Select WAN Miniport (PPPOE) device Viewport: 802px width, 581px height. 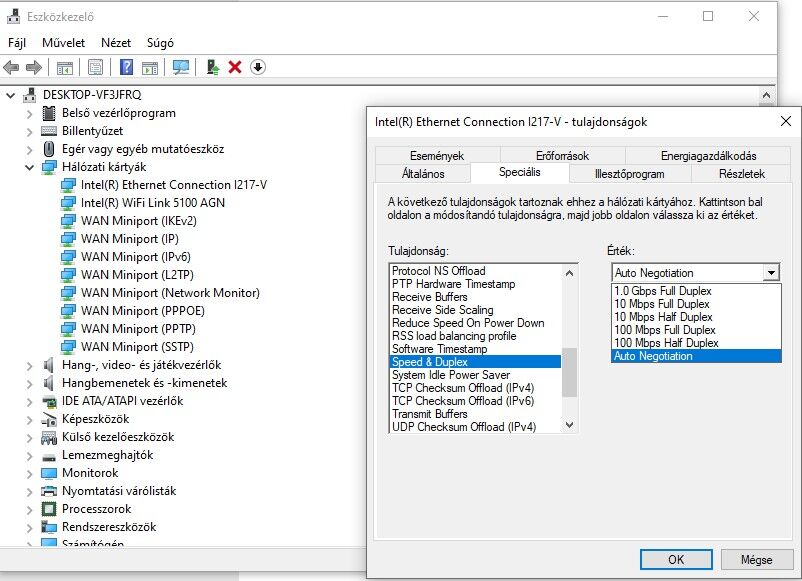point(142,311)
